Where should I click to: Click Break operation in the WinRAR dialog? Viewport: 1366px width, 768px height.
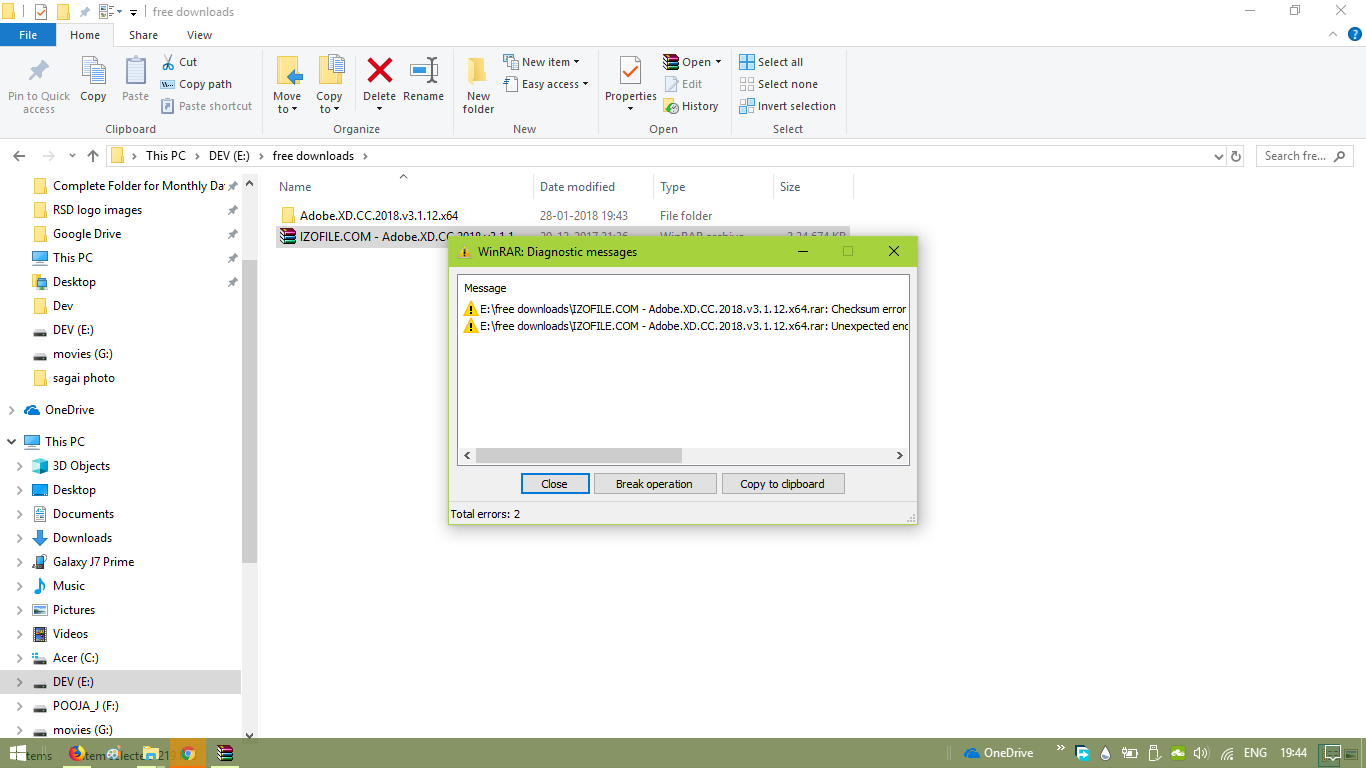(655, 484)
